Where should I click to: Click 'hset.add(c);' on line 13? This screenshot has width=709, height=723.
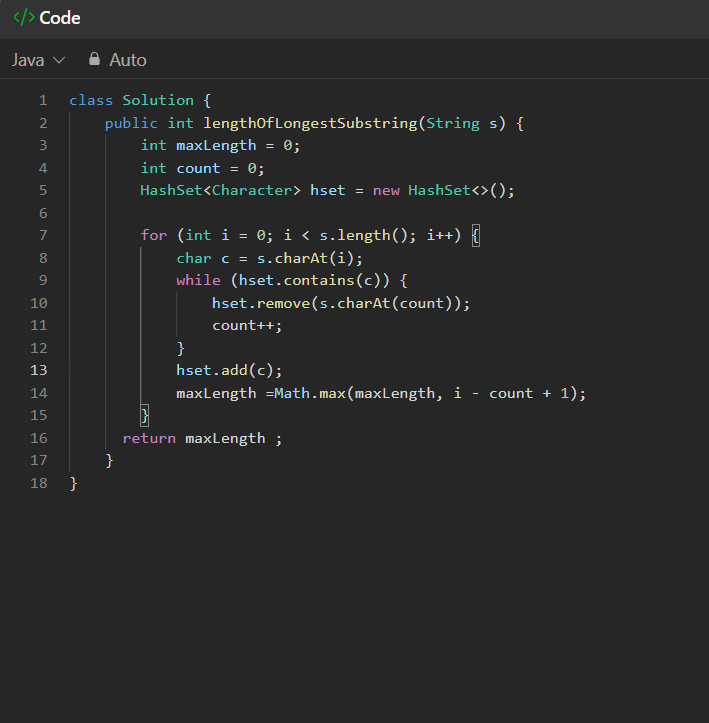point(229,371)
